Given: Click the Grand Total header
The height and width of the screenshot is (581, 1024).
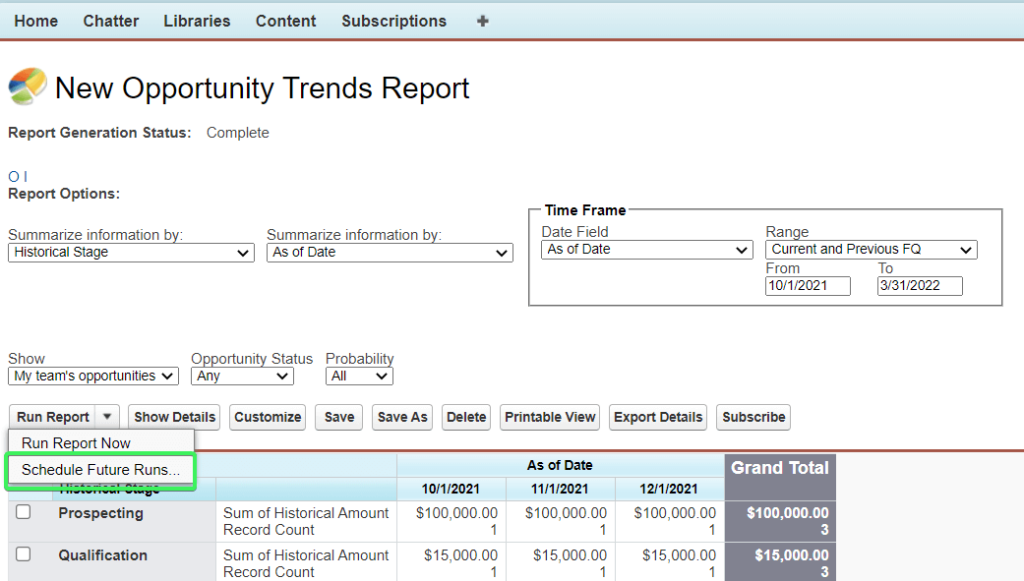Looking at the screenshot, I should (780, 468).
